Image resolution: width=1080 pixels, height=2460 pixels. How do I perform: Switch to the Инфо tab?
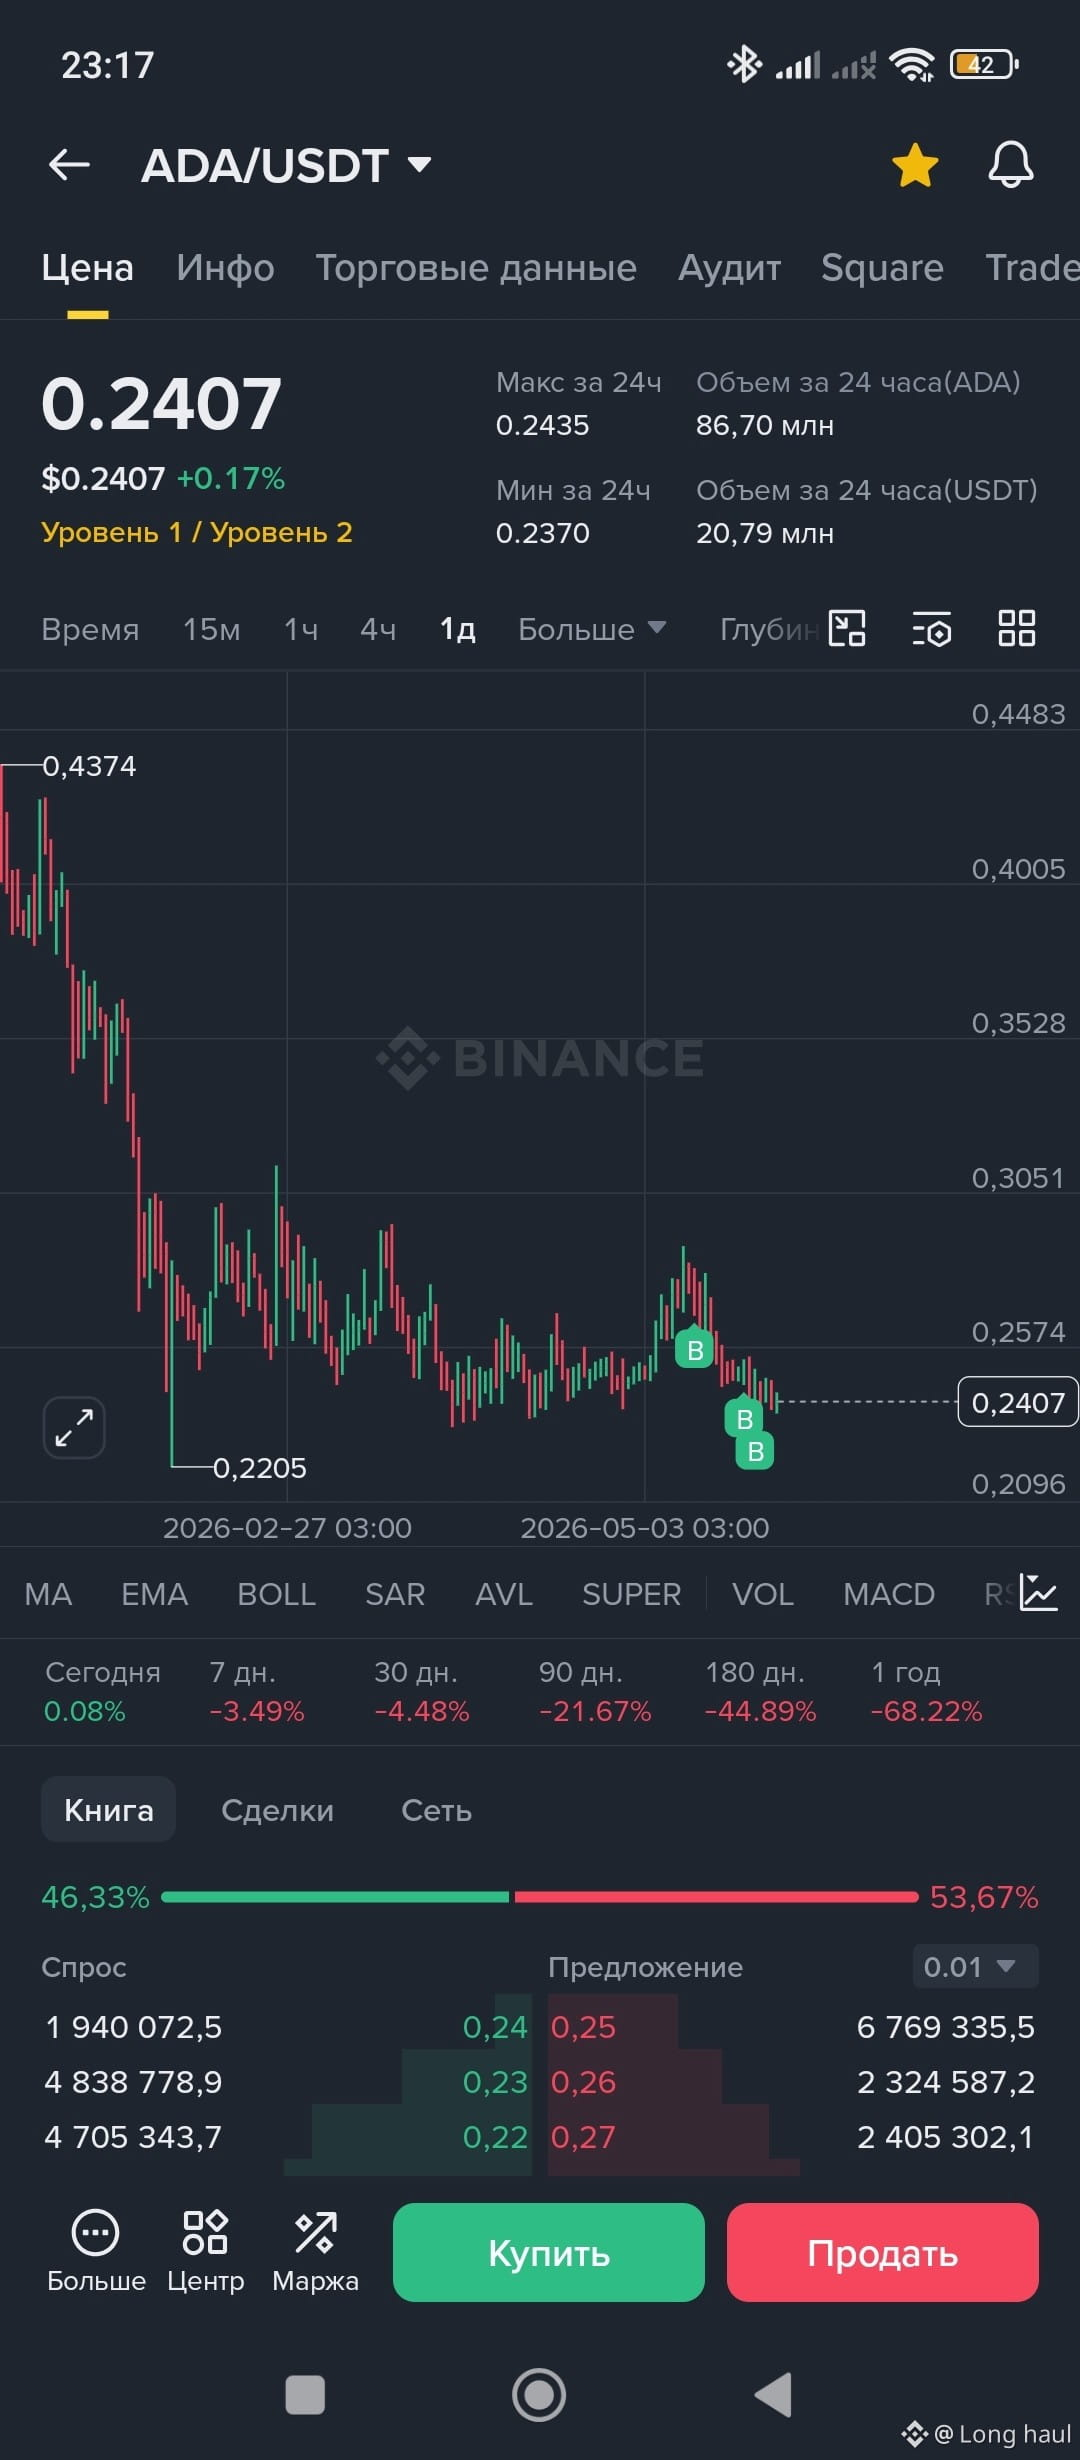click(x=225, y=268)
